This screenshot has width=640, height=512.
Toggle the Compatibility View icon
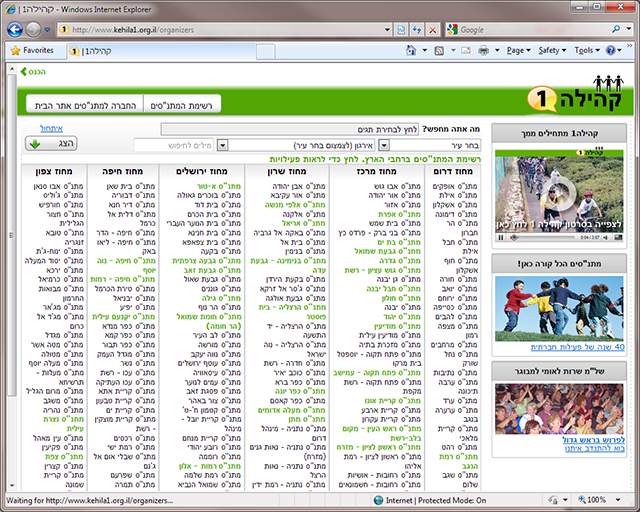(x=402, y=30)
